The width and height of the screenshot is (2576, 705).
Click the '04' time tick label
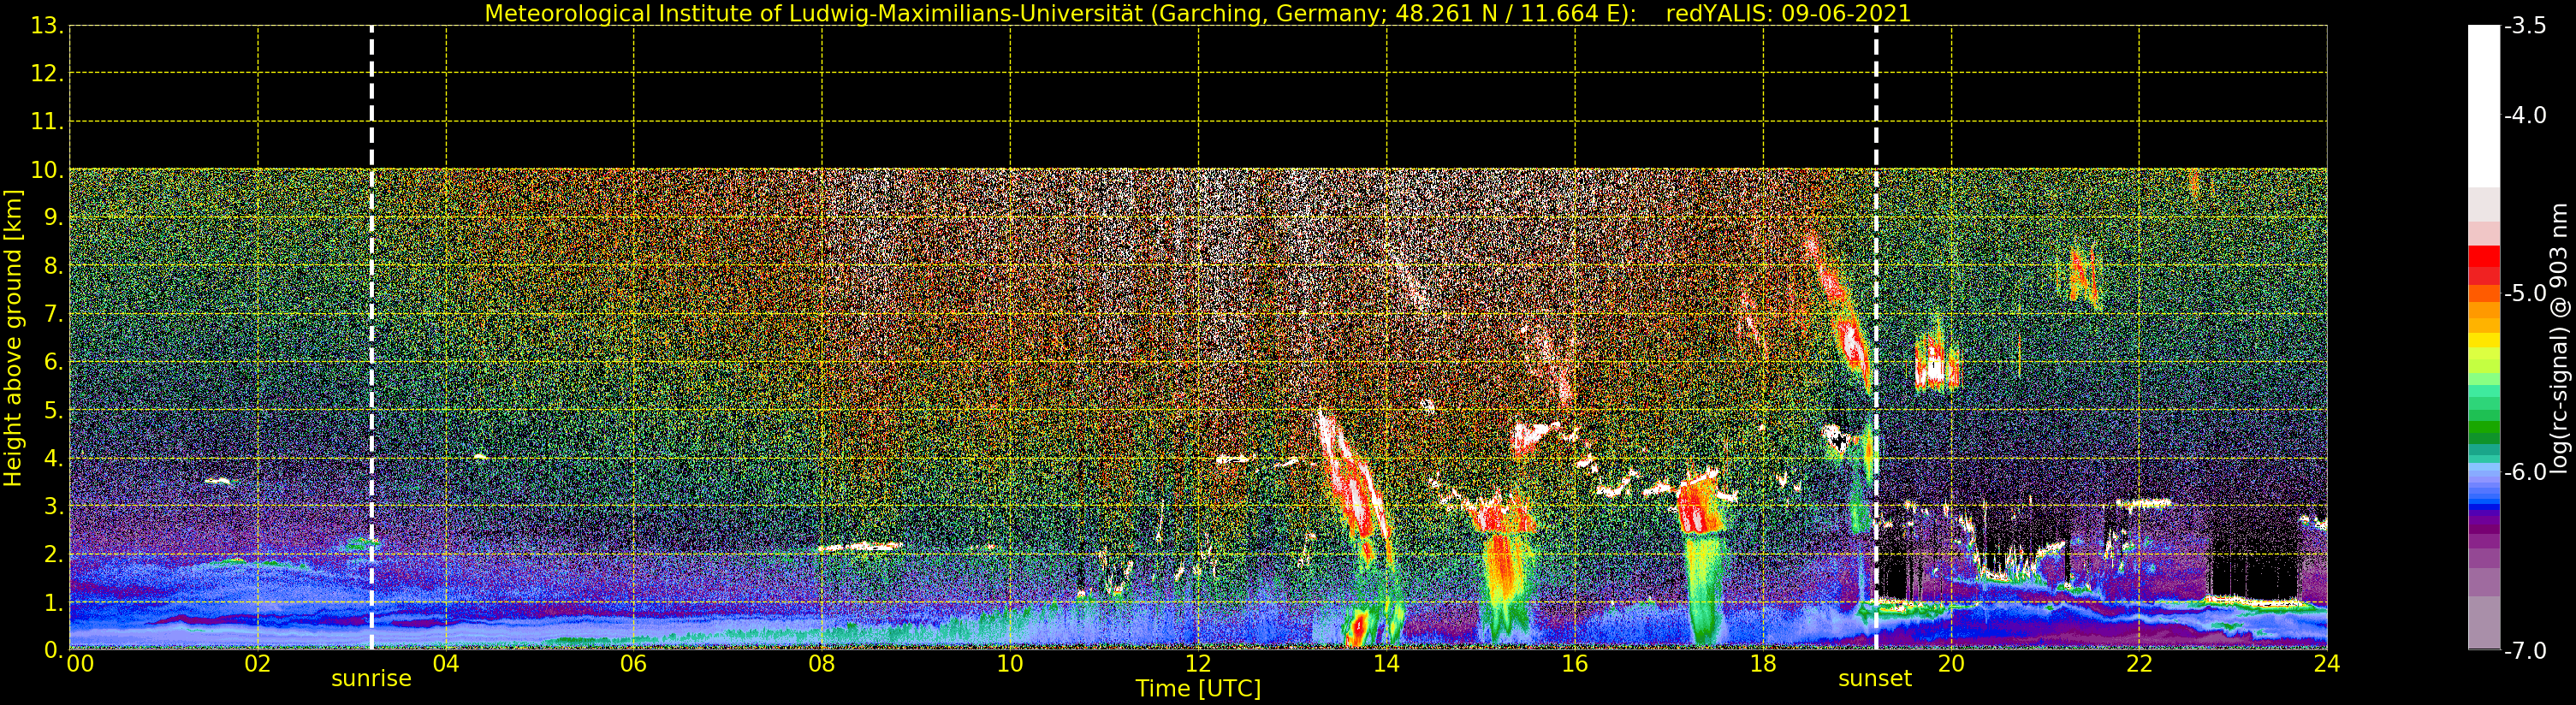pos(446,663)
